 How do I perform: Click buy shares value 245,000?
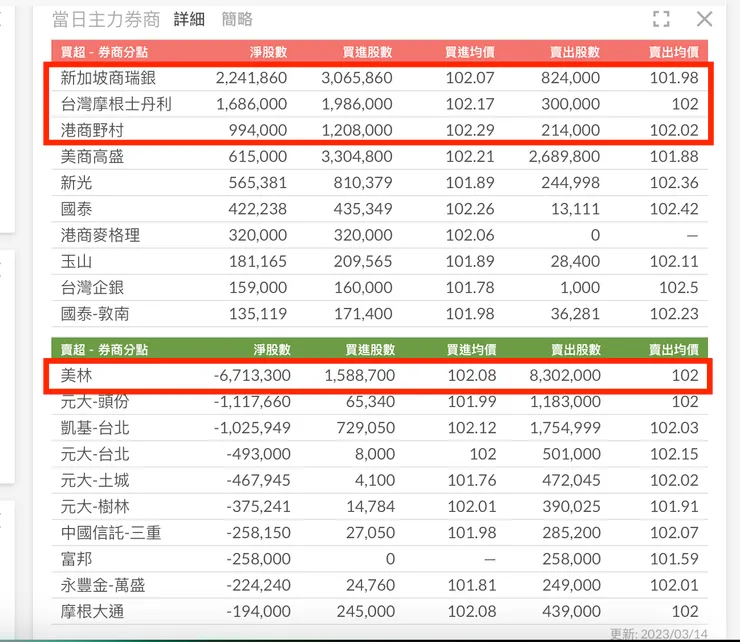366,611
